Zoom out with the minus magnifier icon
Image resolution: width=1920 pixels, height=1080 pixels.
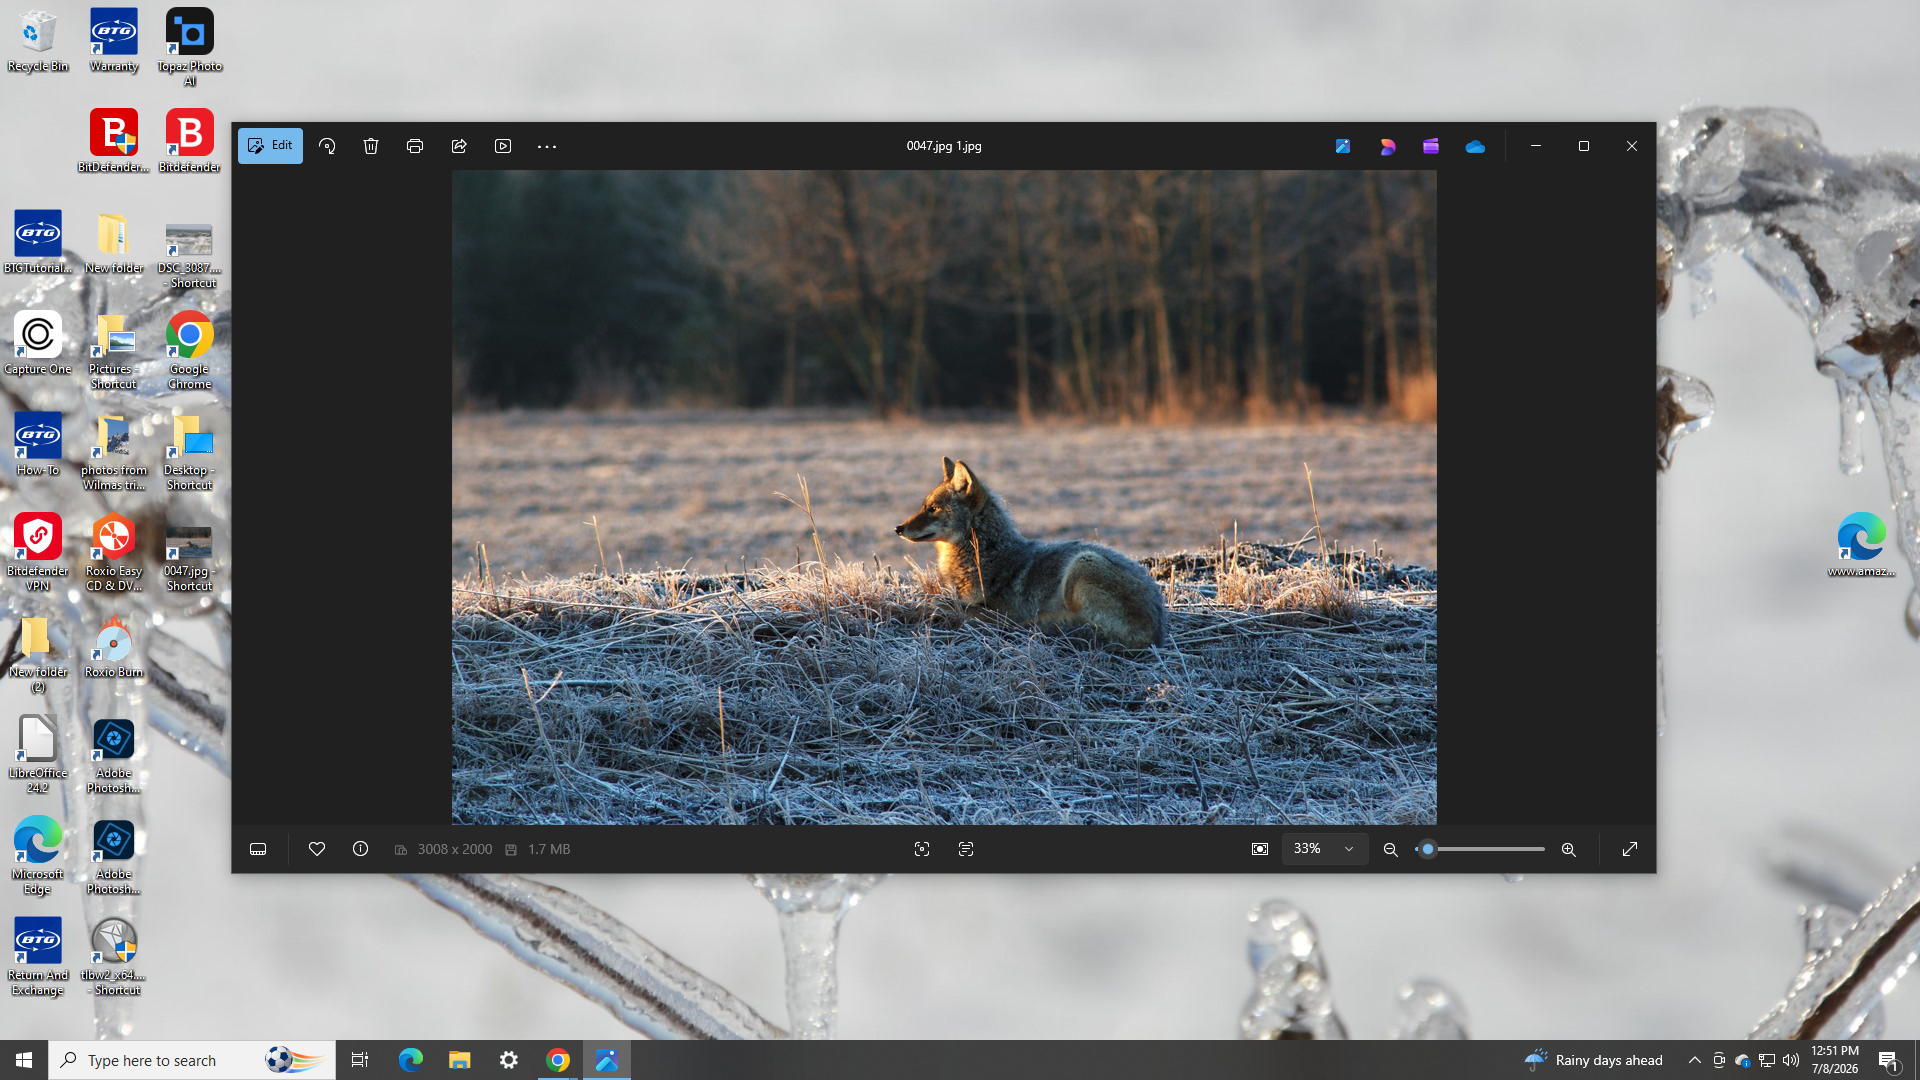[1390, 849]
